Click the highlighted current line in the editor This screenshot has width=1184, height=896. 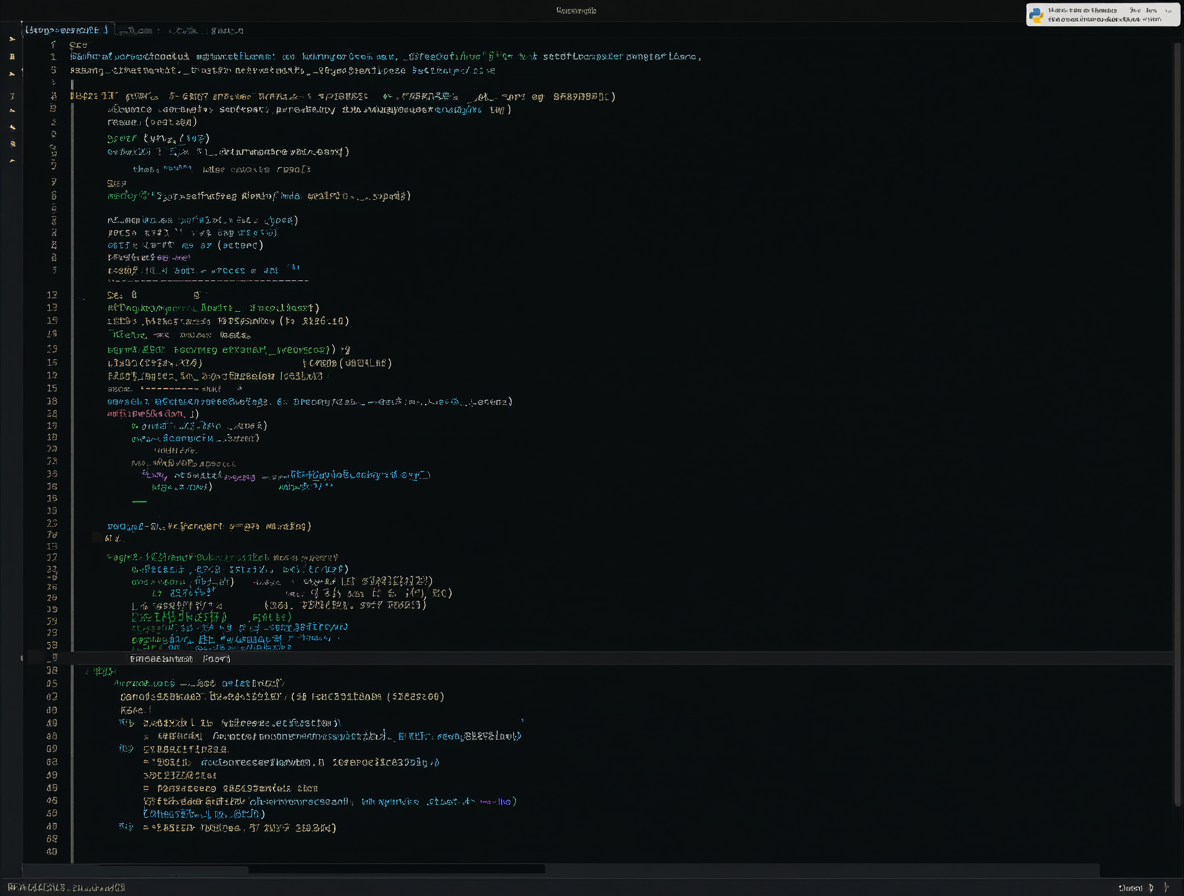point(600,658)
